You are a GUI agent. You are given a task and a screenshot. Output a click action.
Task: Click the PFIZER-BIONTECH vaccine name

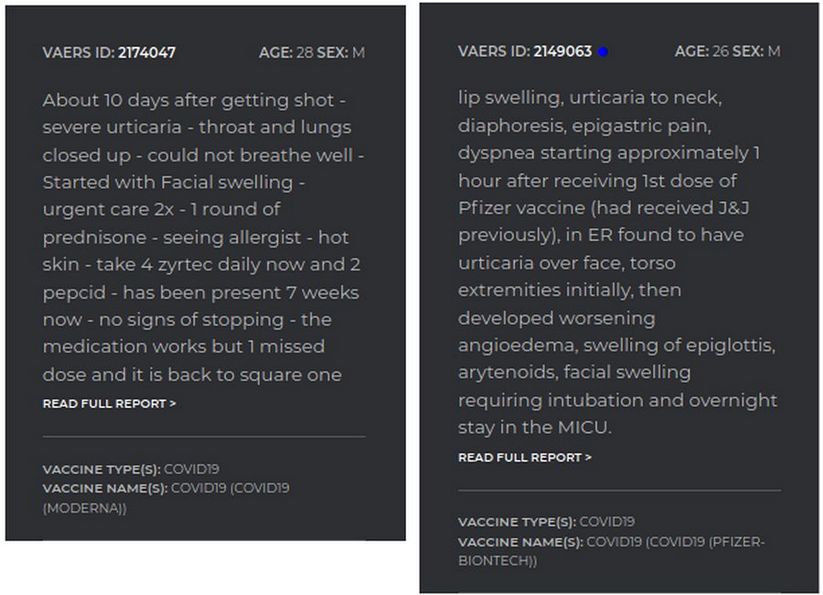click(x=611, y=551)
